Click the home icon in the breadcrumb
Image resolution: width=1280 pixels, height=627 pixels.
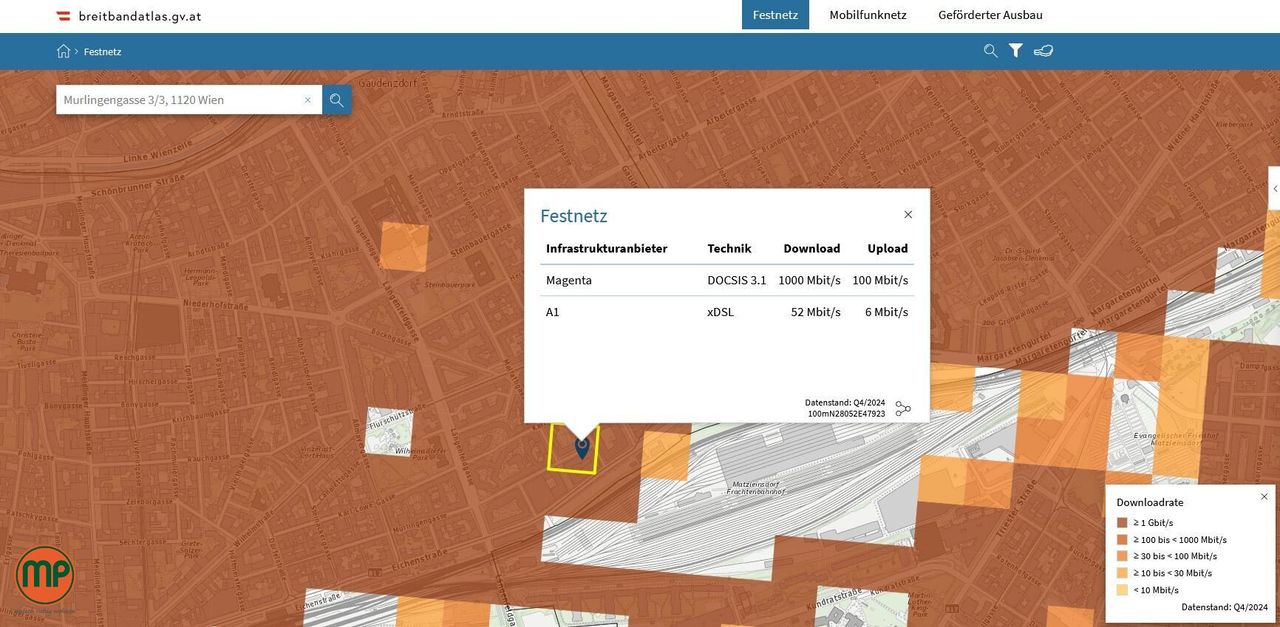point(63,51)
